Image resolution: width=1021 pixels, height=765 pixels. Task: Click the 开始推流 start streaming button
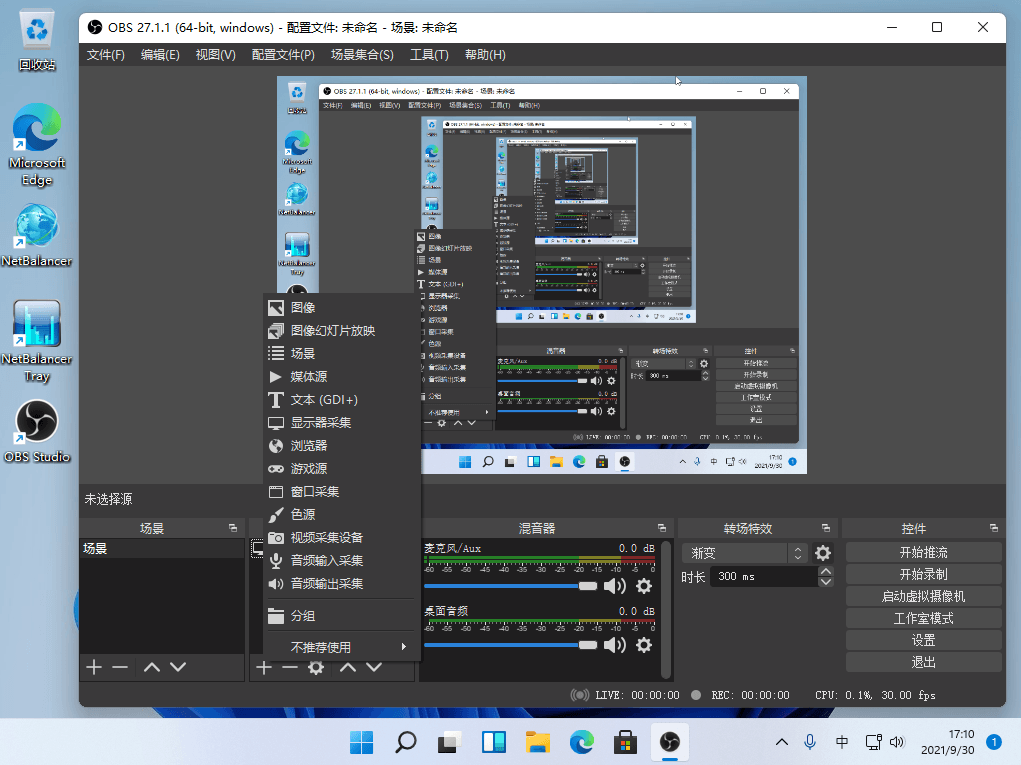pos(923,553)
